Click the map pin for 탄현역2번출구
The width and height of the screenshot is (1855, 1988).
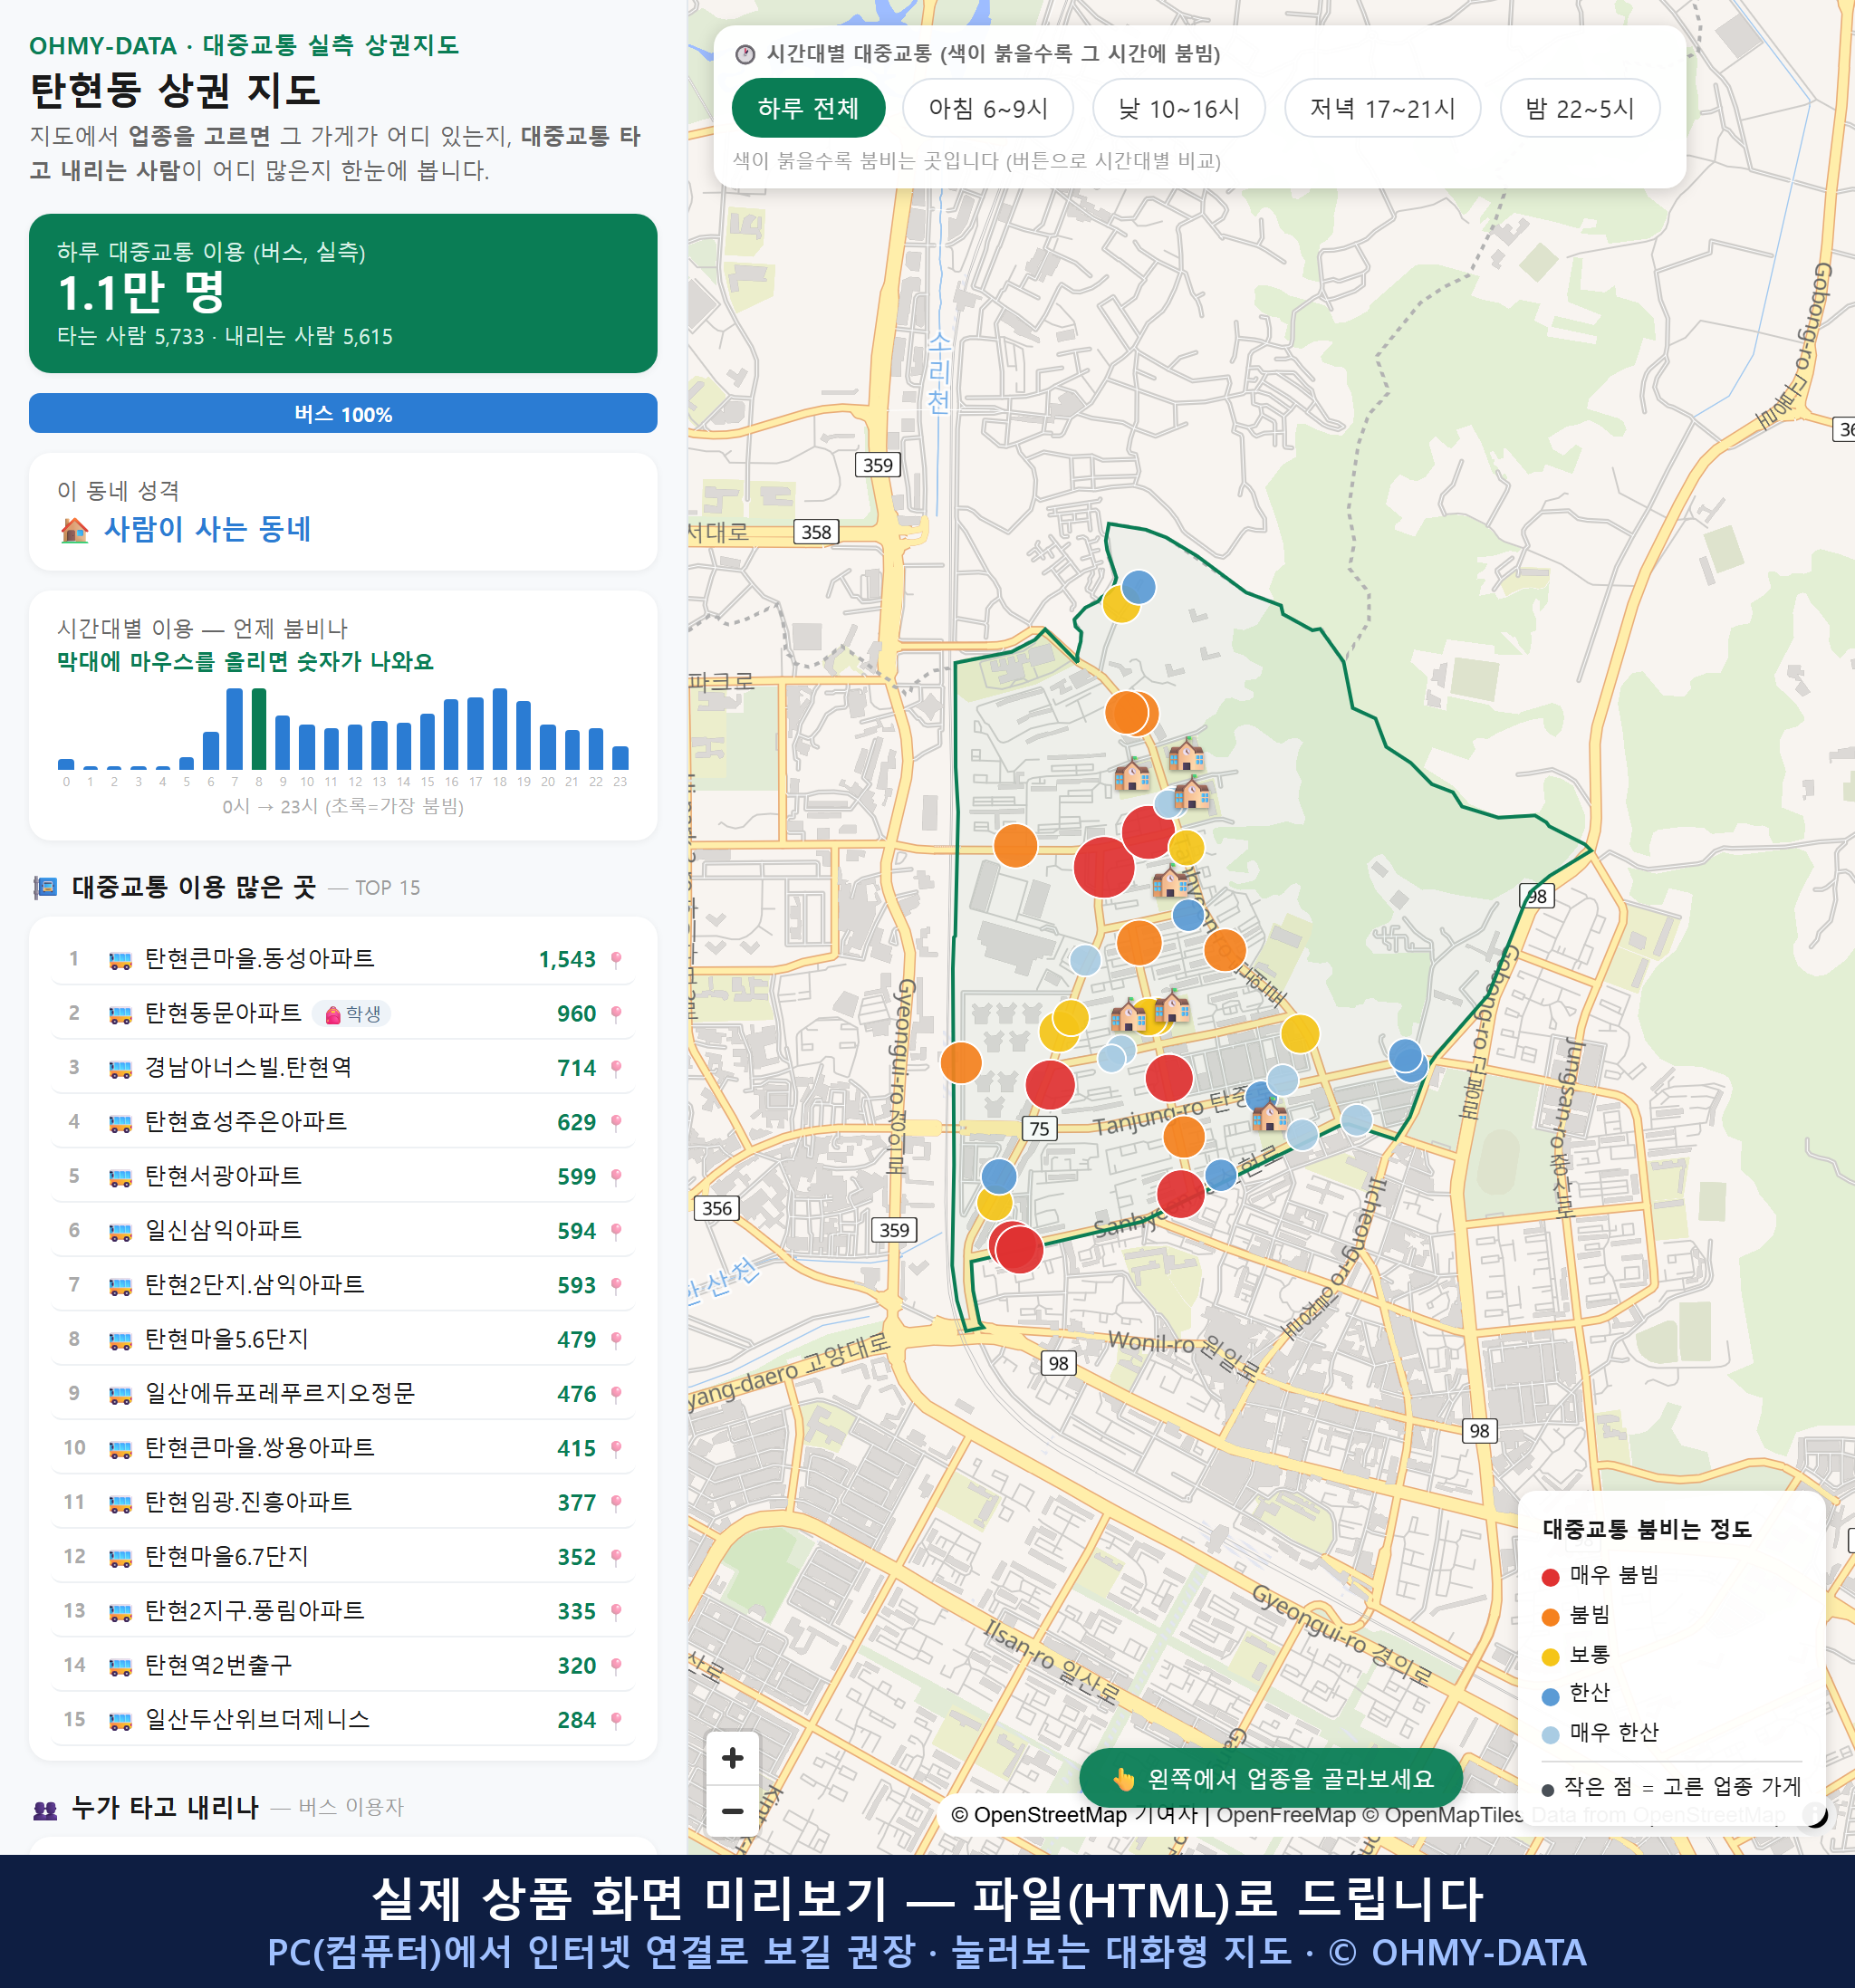coord(616,1666)
